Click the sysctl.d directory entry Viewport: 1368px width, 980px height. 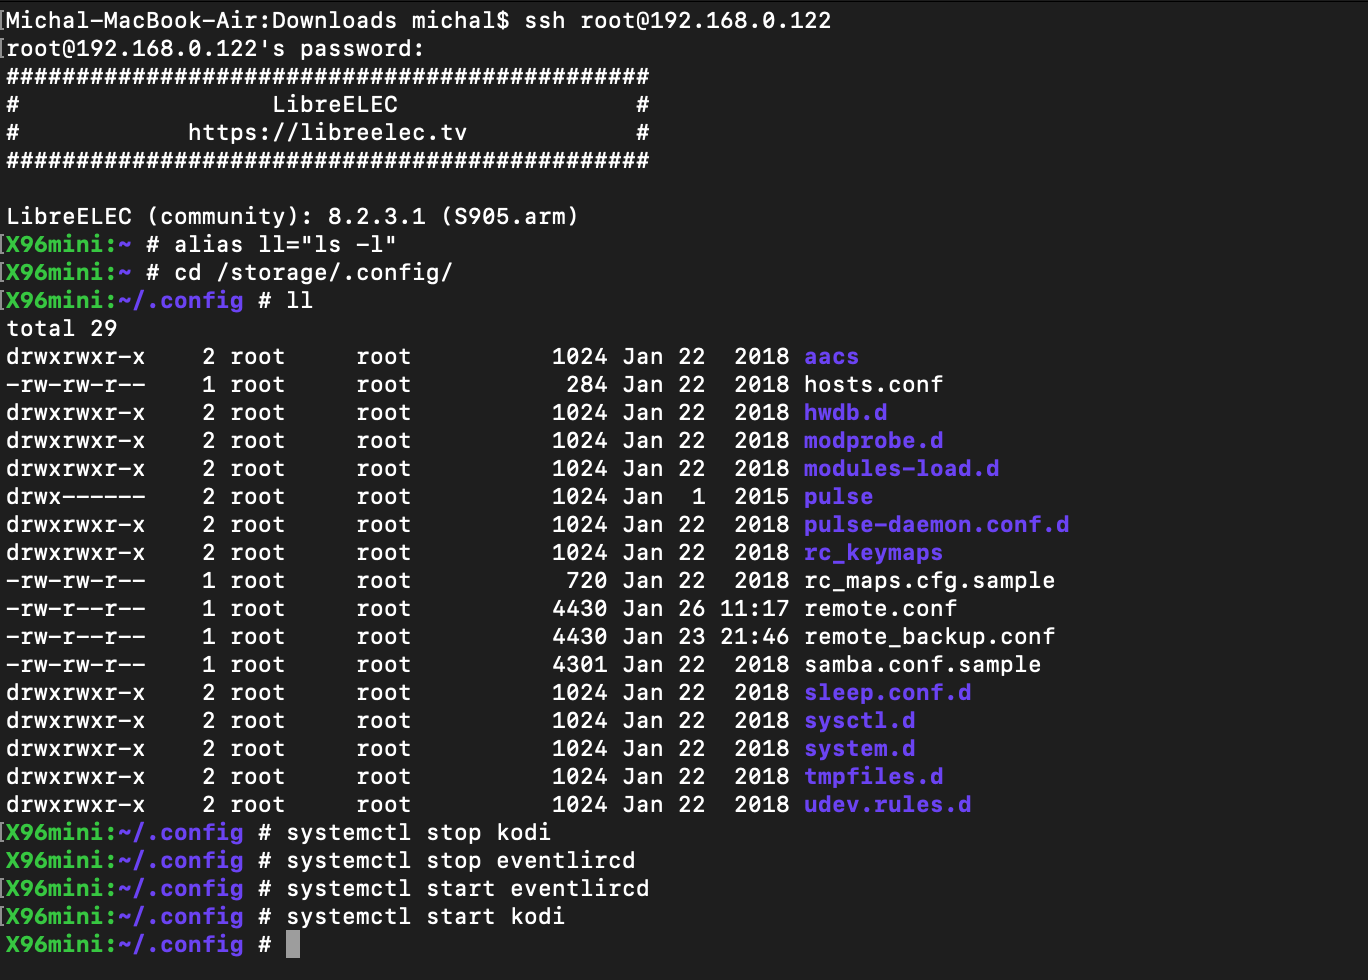tap(859, 721)
